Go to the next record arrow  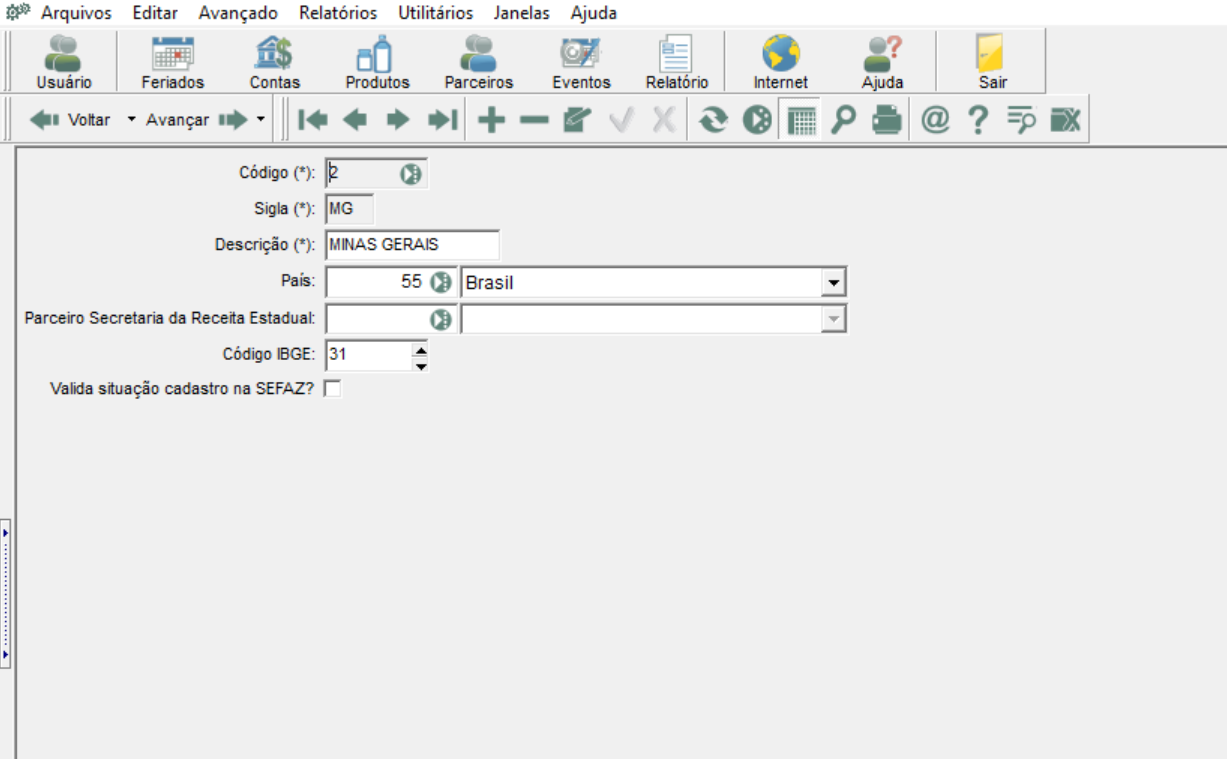point(398,121)
